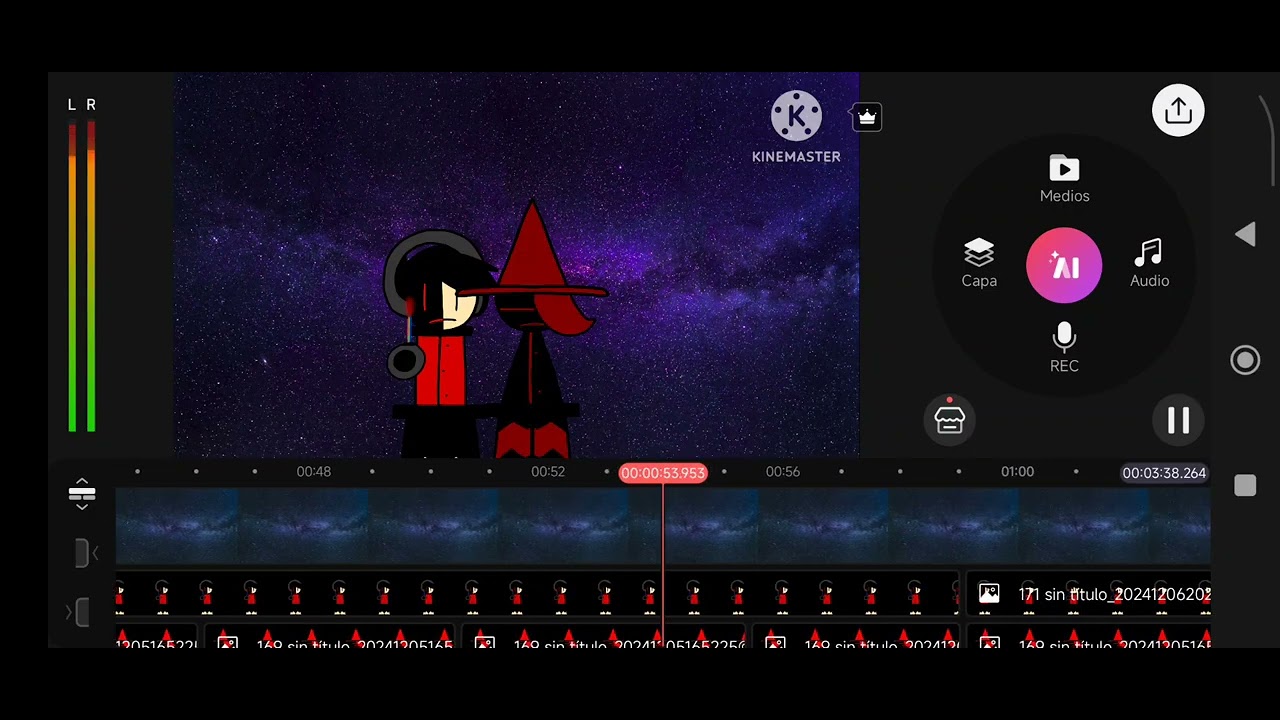Start voice recording with REC microphone
The height and width of the screenshot is (720, 1280).
coord(1064,348)
